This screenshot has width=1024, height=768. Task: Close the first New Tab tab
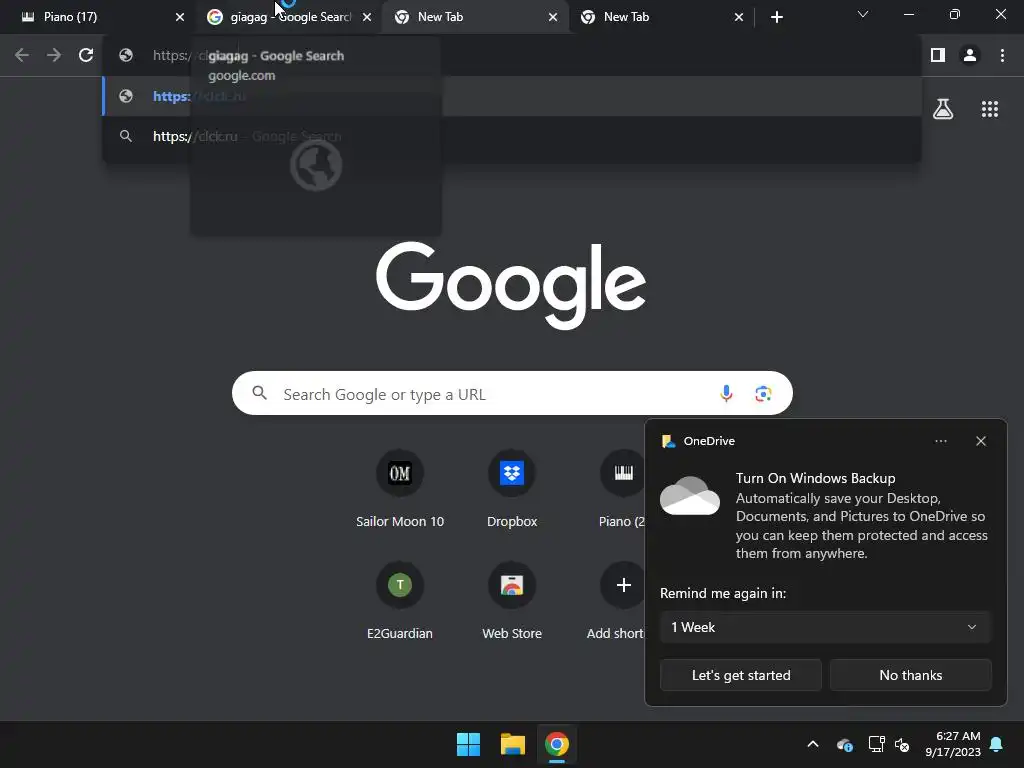click(x=552, y=17)
